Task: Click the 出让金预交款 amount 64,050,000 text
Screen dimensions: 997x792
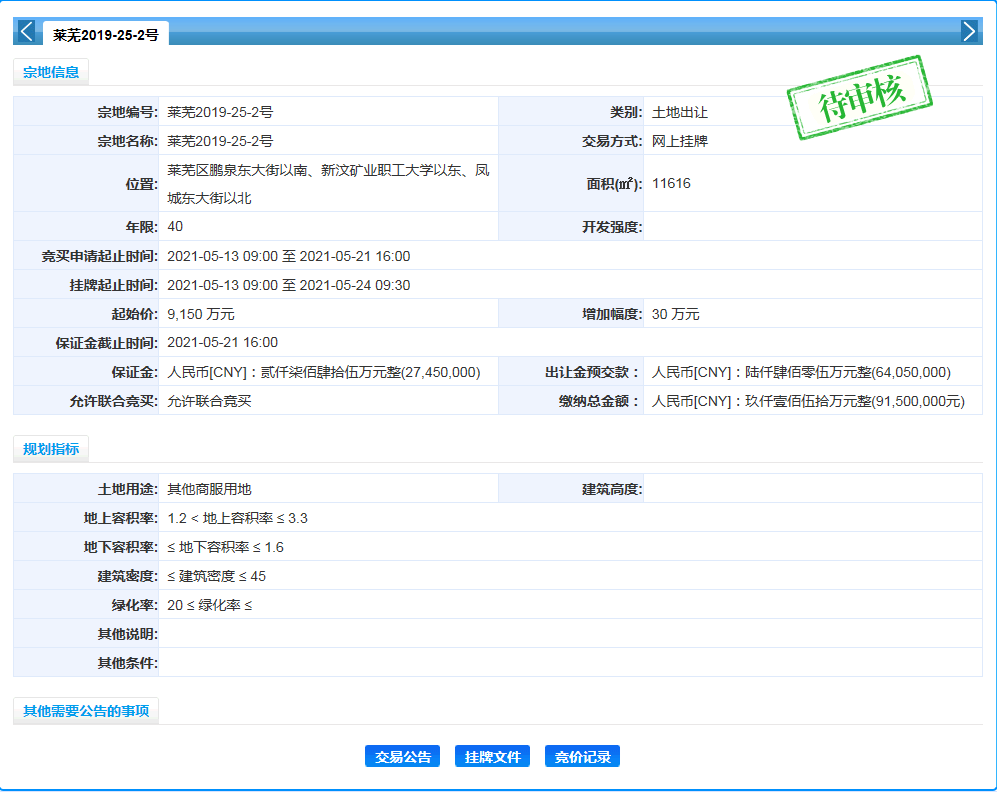Action: [x=801, y=372]
